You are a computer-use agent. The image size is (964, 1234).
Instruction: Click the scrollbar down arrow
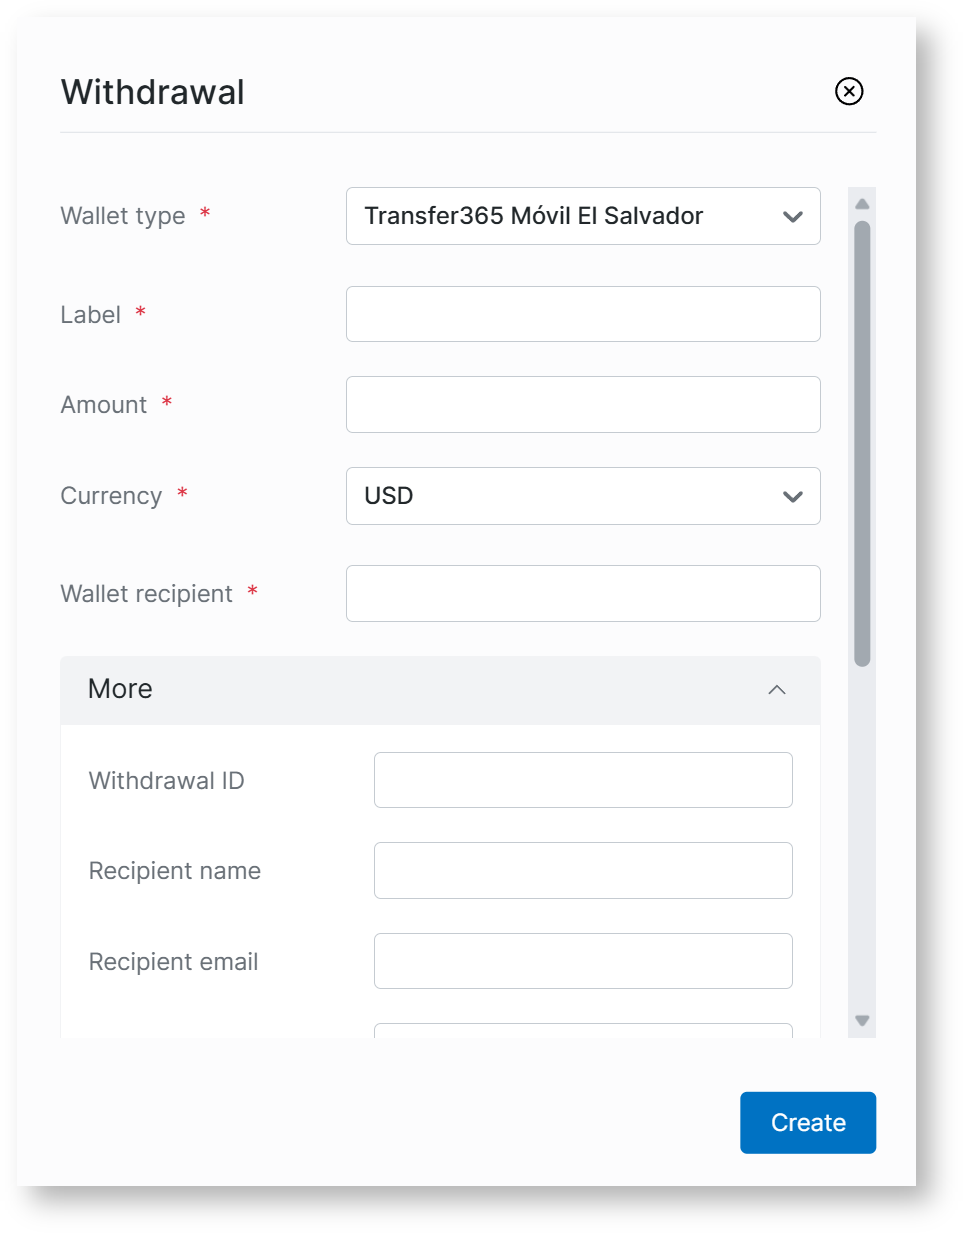(862, 1021)
